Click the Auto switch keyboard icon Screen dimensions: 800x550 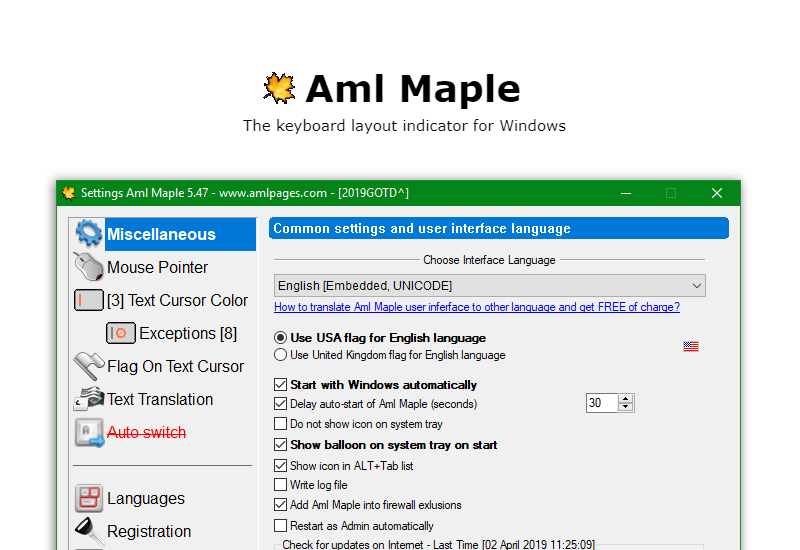(89, 432)
